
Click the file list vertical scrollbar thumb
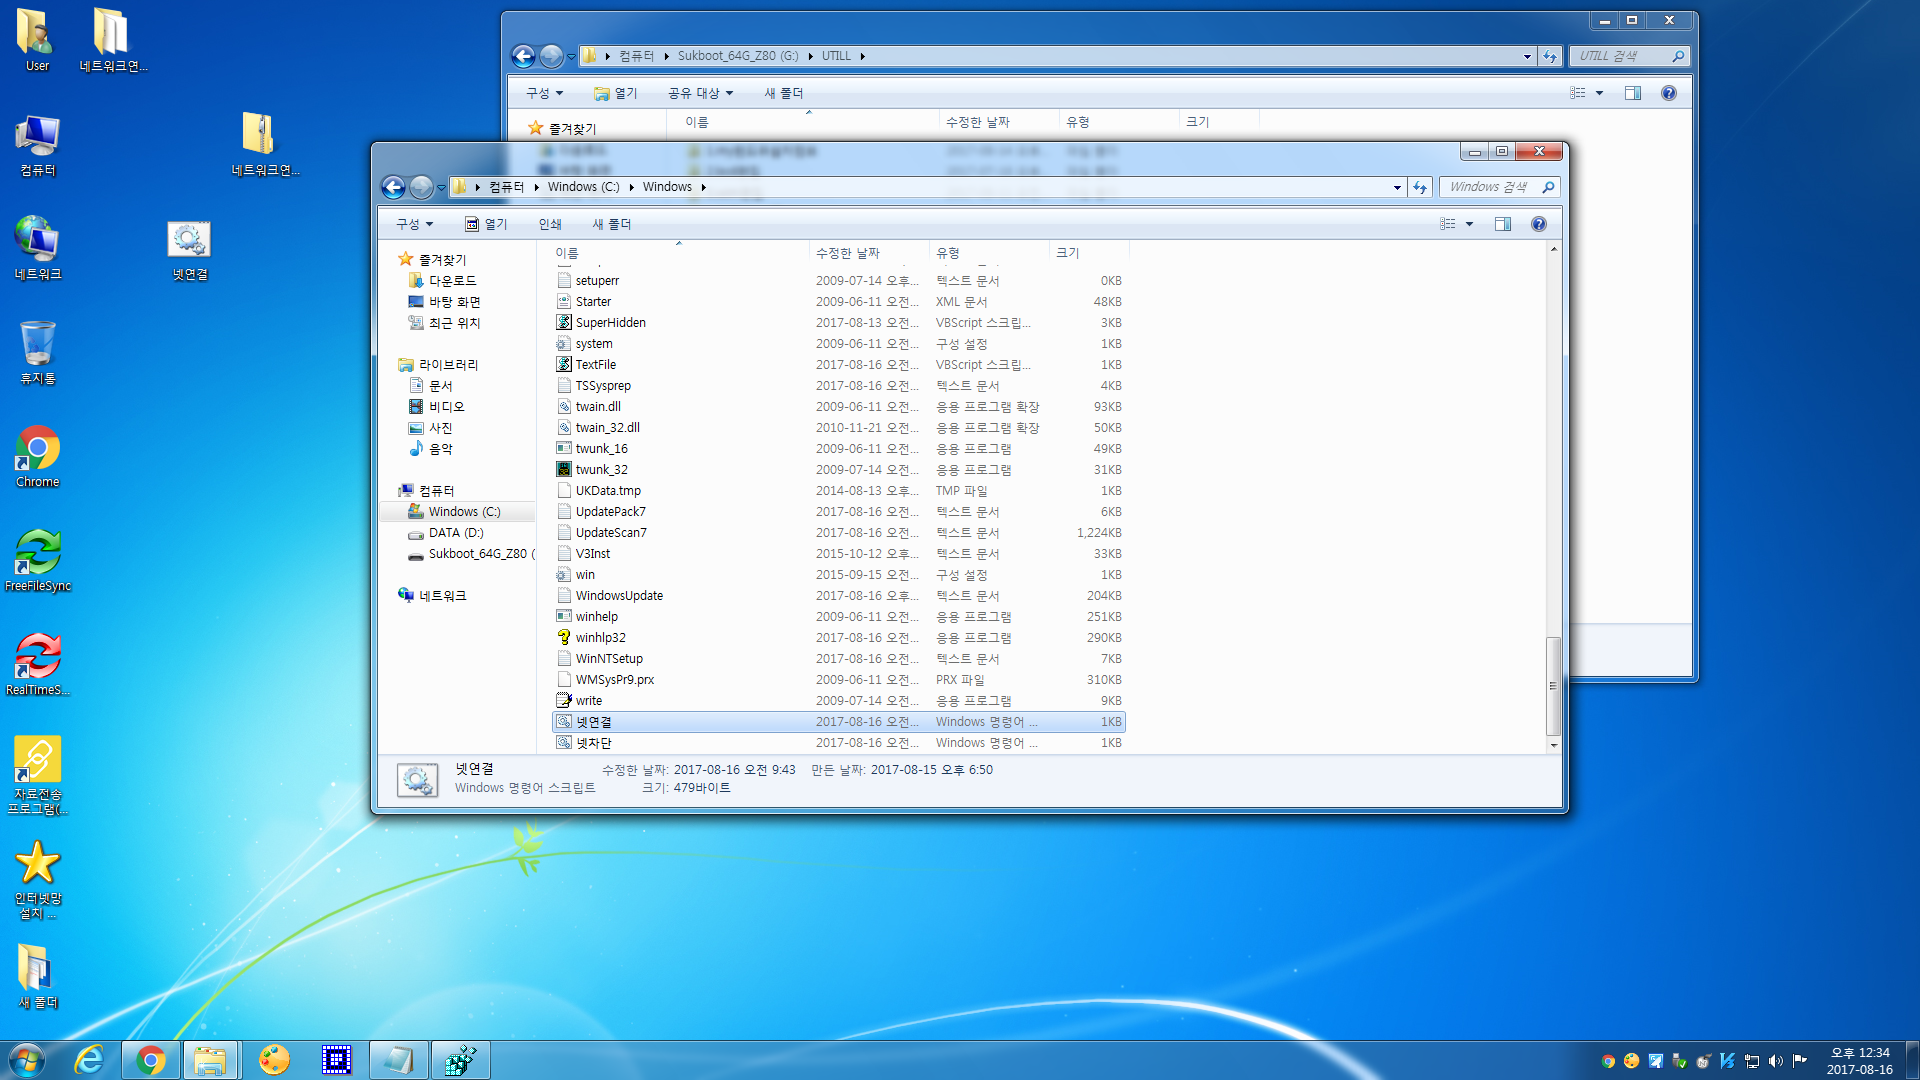click(1553, 686)
